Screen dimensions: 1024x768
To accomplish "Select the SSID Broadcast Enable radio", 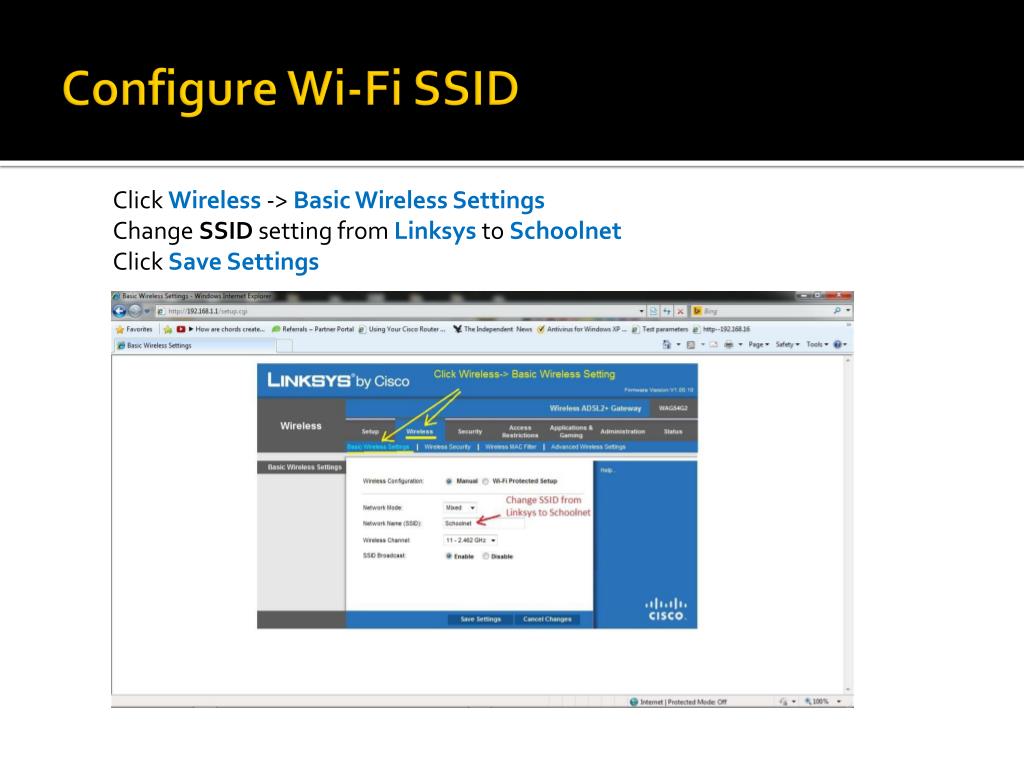I will click(449, 556).
